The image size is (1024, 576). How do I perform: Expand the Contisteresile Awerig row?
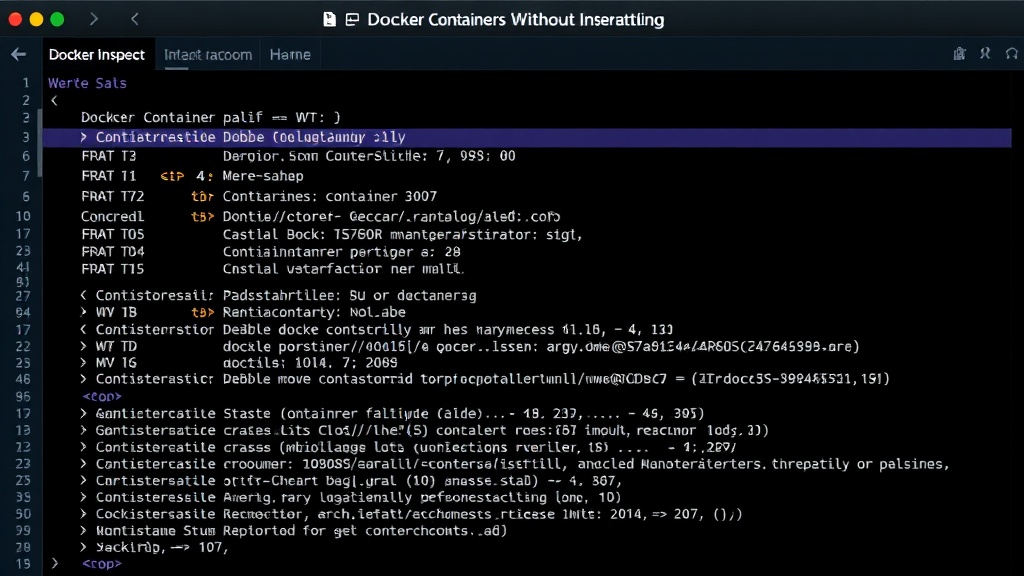click(x=84, y=497)
